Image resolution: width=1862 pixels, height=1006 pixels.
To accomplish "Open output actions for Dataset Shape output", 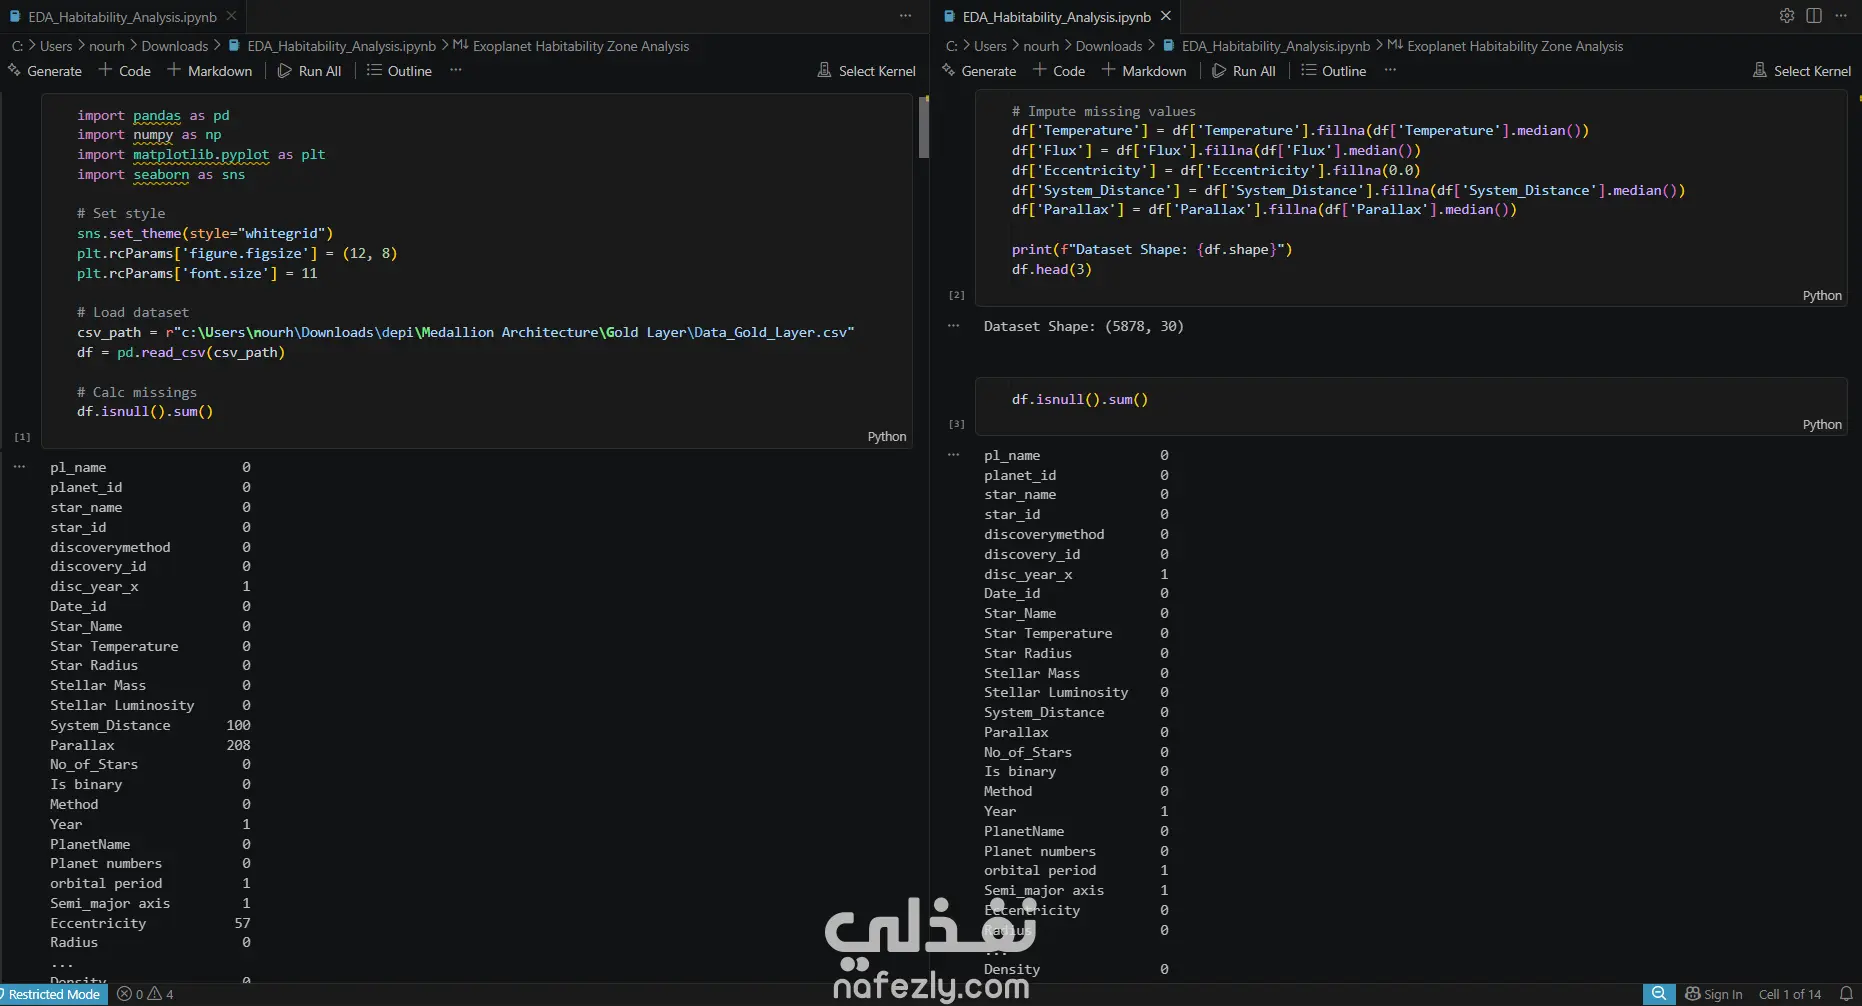I will click(953, 326).
